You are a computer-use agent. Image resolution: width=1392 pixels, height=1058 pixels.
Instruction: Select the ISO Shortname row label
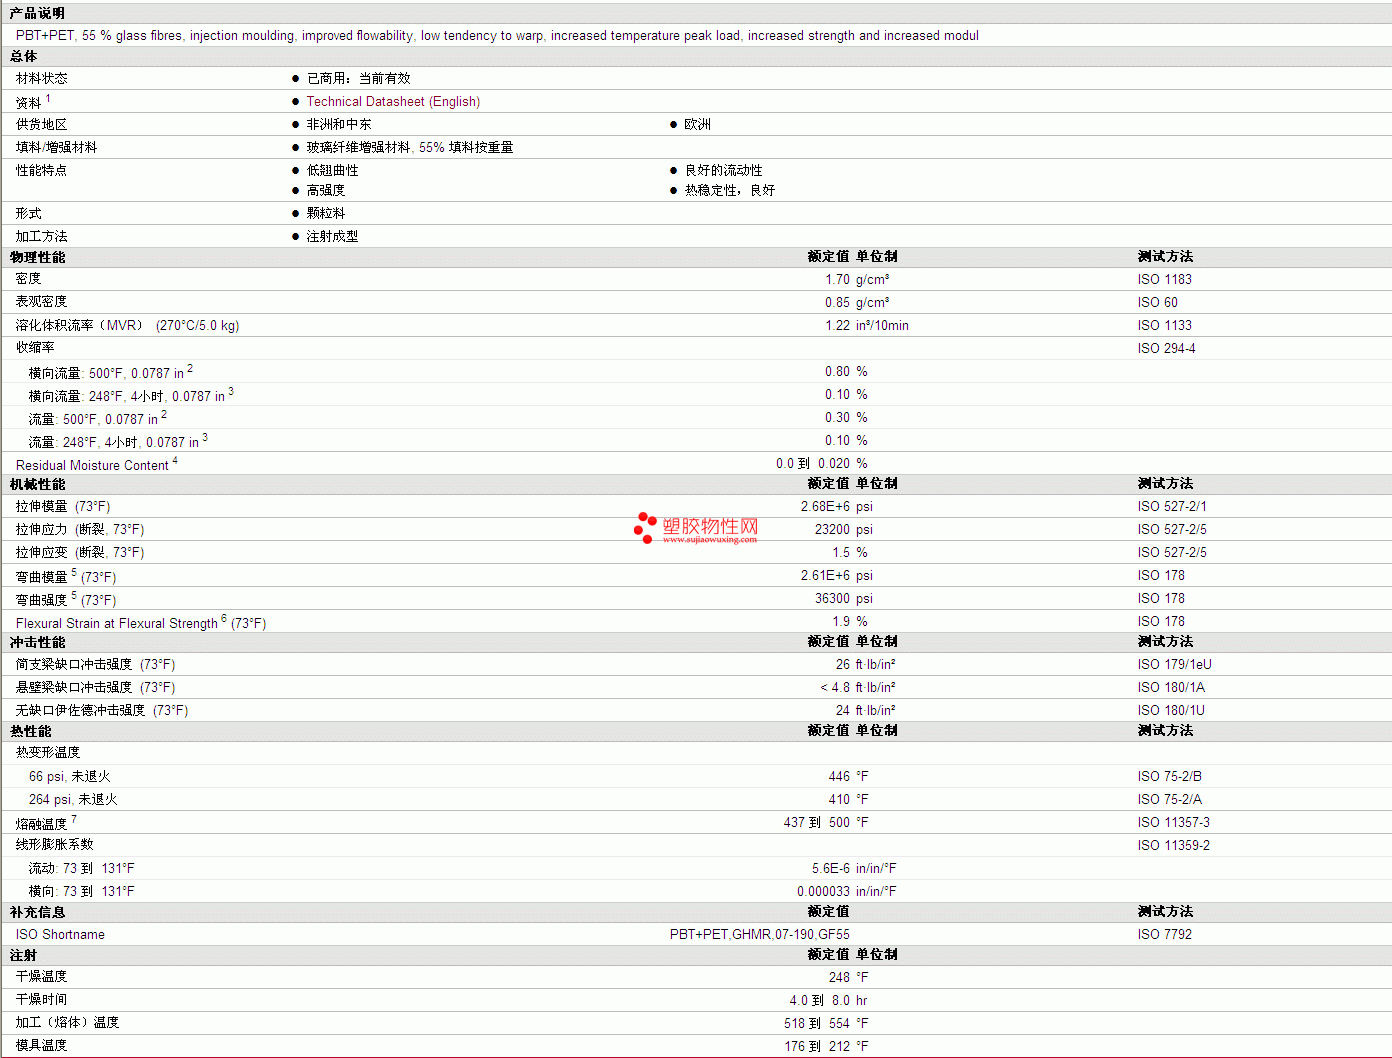60,935
